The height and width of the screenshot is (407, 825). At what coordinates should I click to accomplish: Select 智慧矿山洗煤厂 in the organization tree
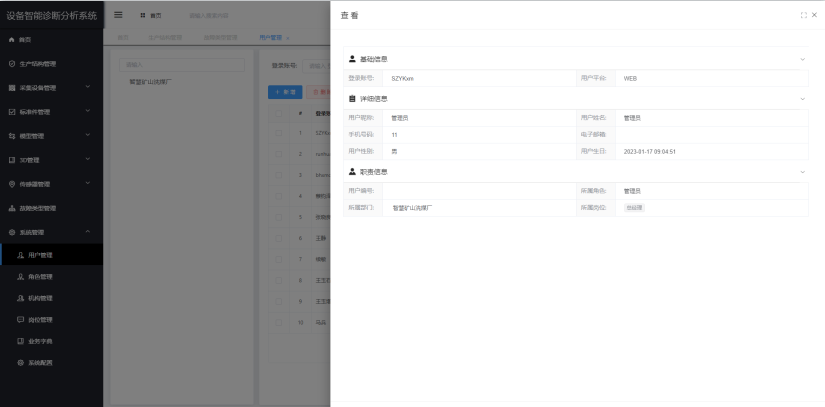pyautogui.click(x=150, y=82)
